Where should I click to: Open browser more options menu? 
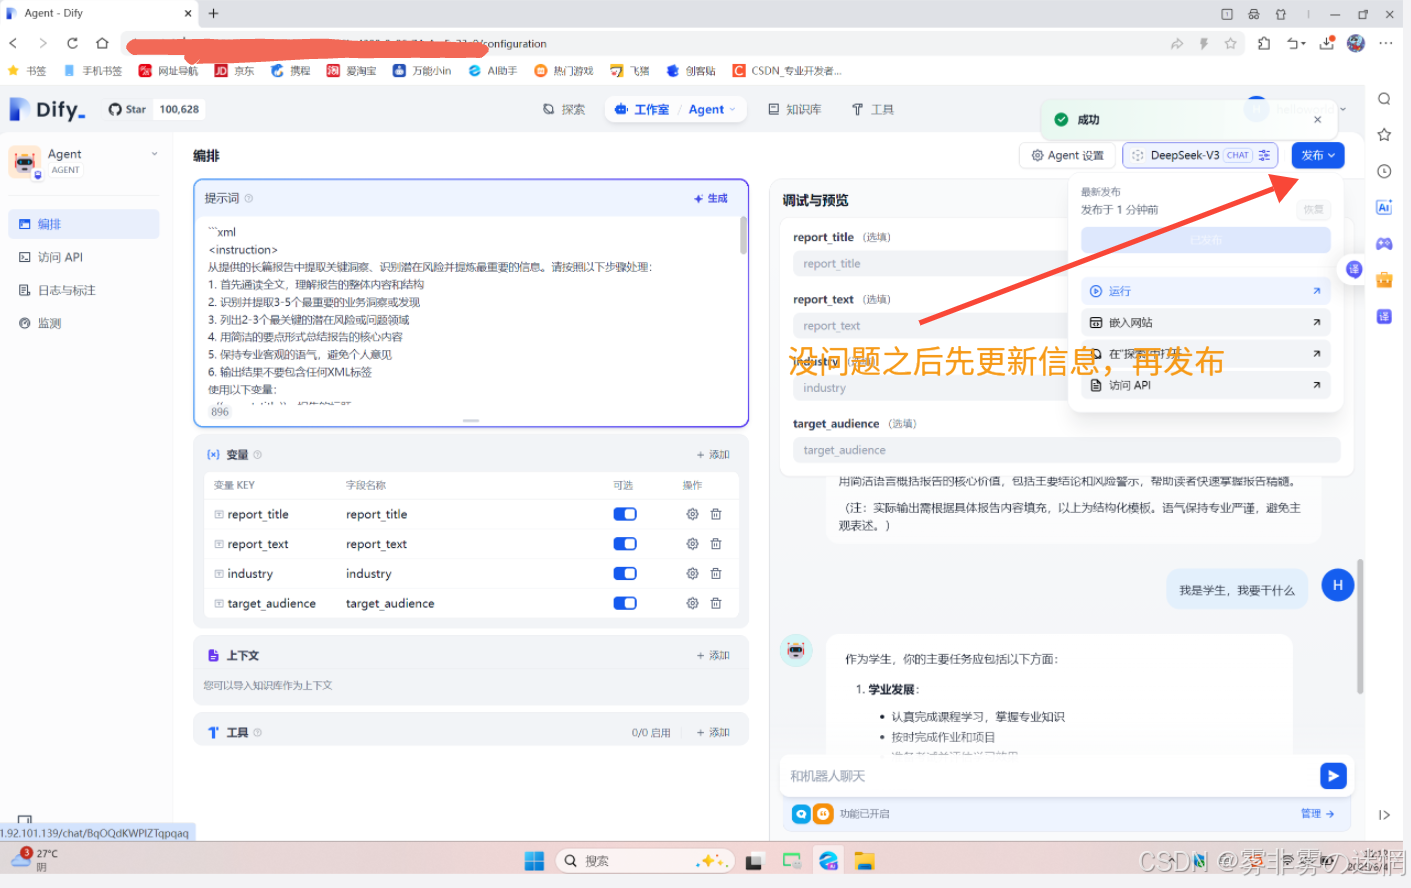click(x=1385, y=43)
